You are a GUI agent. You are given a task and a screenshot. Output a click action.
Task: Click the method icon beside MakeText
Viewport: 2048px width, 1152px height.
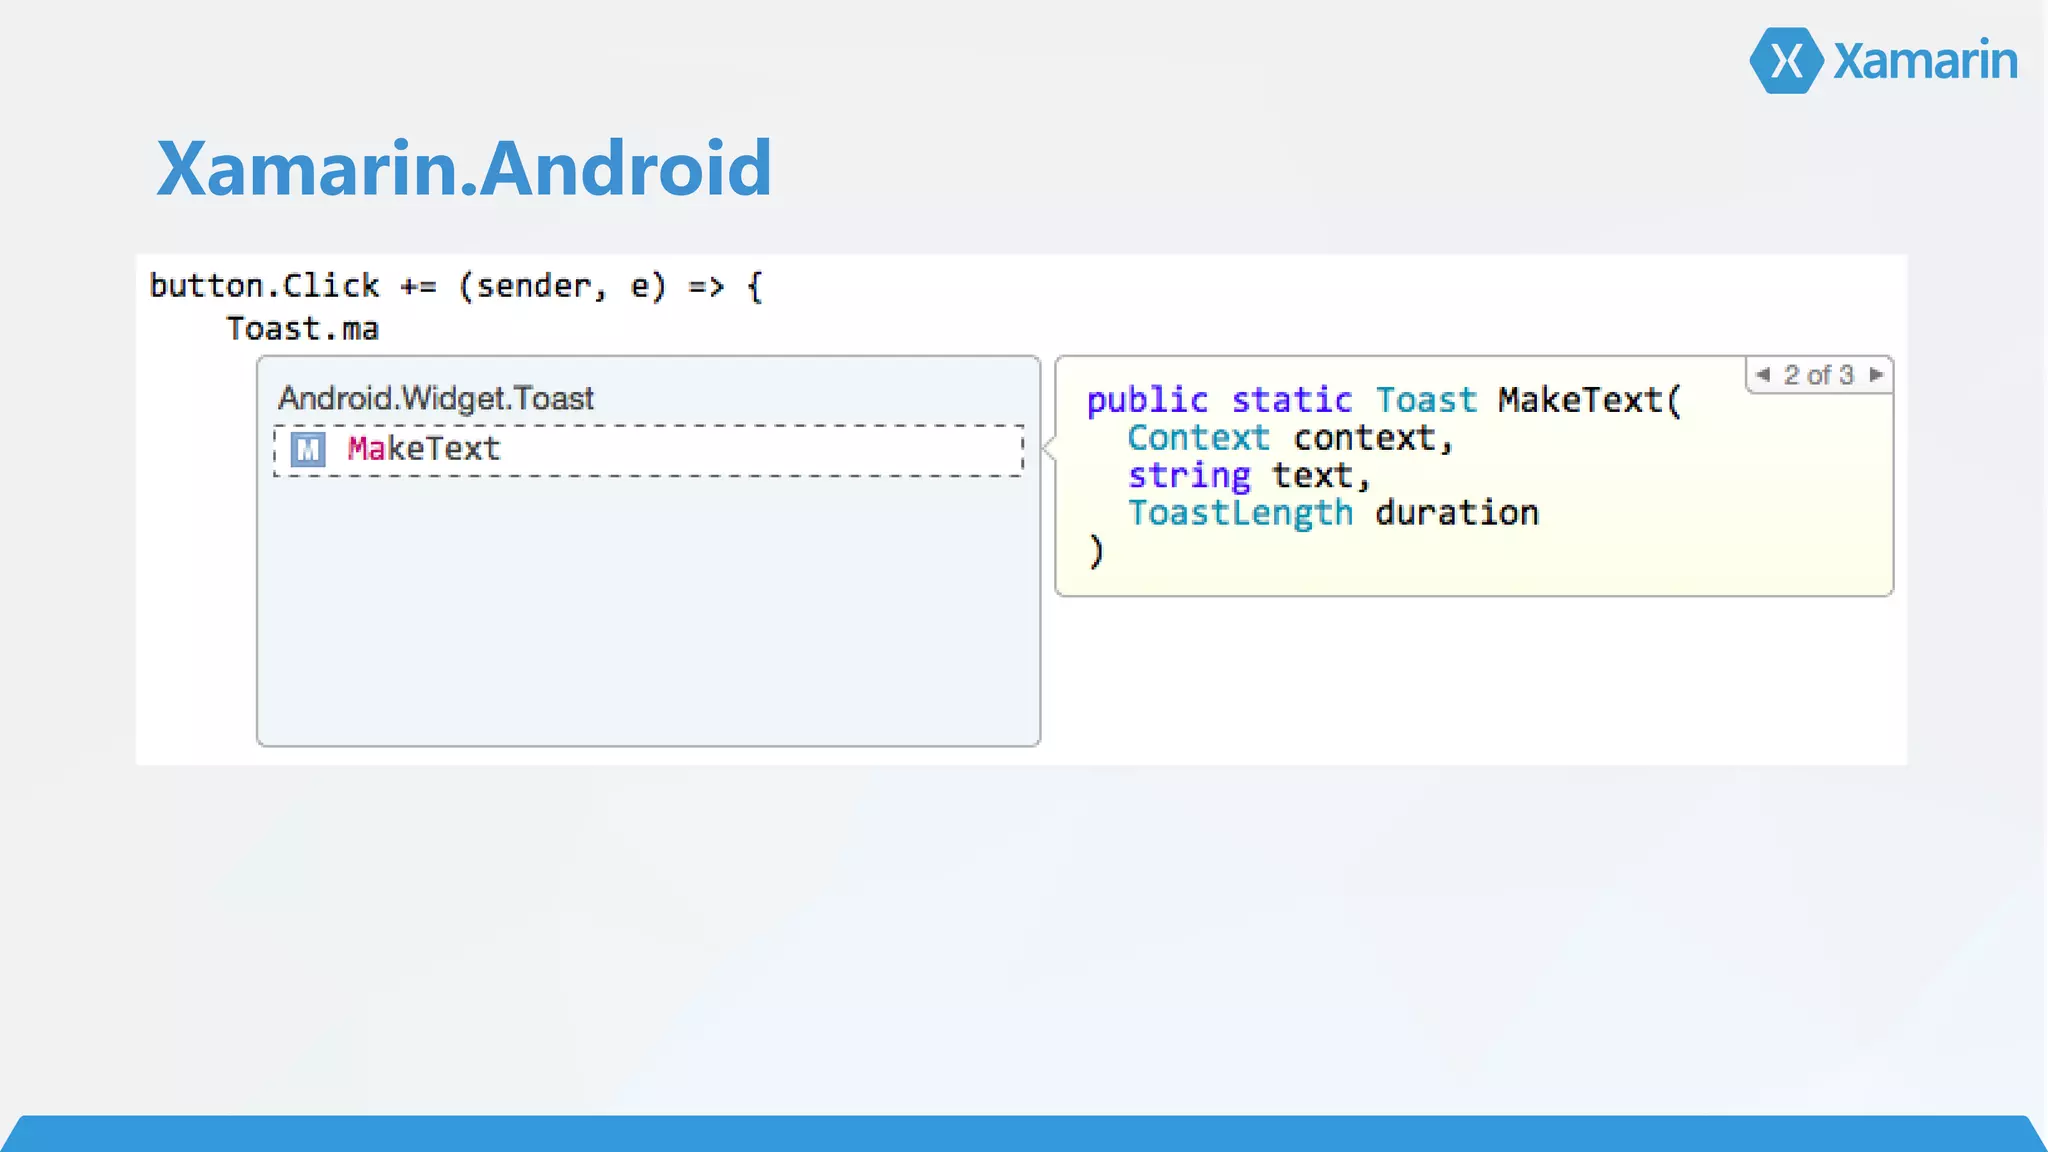(x=308, y=450)
